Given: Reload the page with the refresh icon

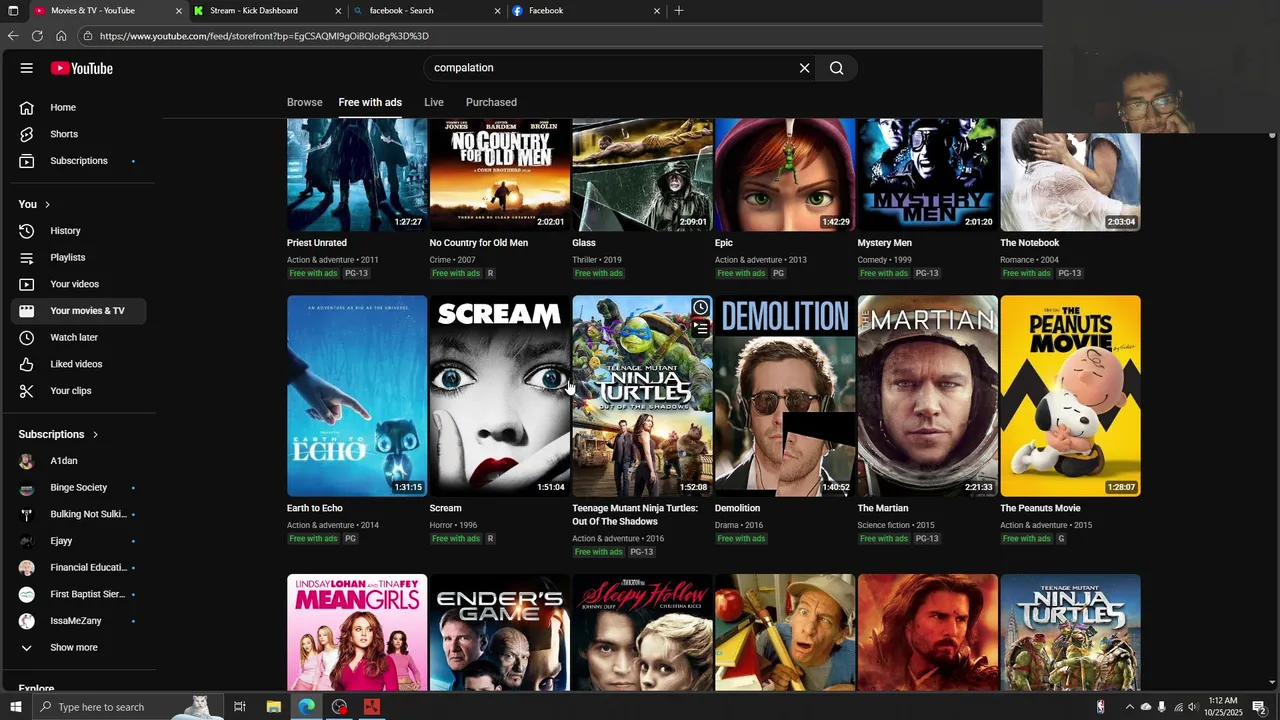Looking at the screenshot, I should (x=37, y=36).
